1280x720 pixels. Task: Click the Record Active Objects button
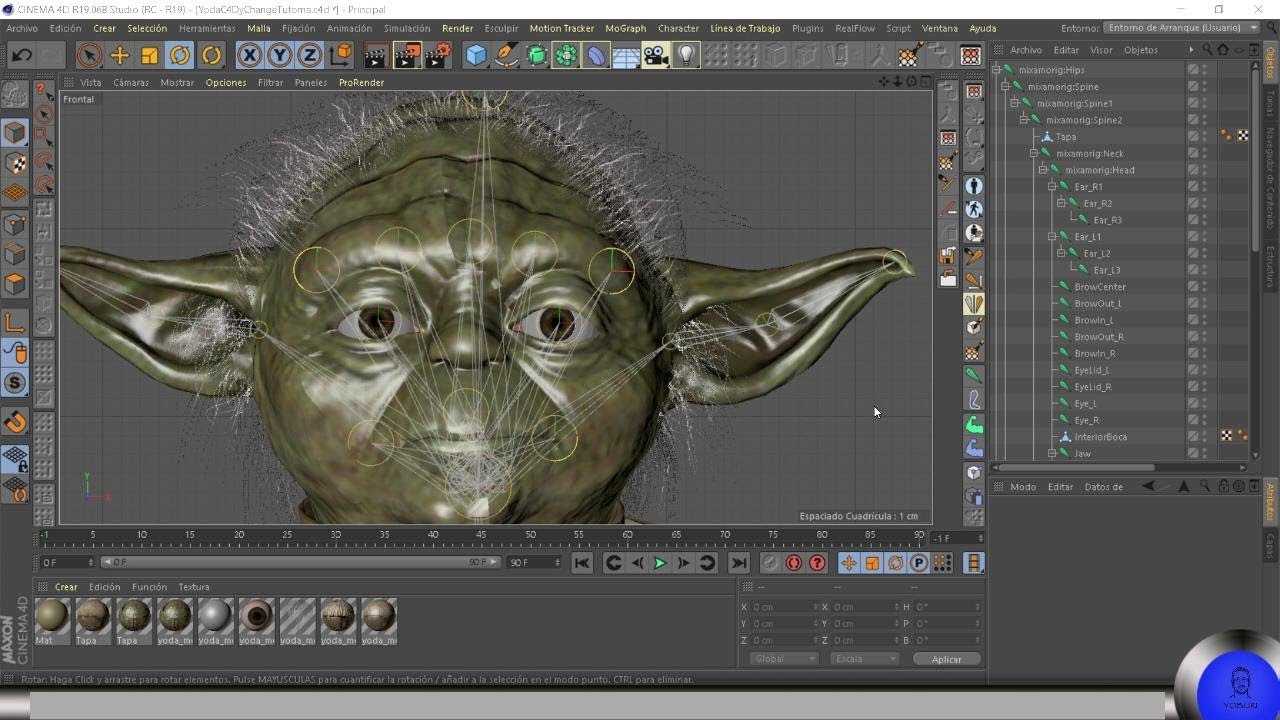point(770,563)
